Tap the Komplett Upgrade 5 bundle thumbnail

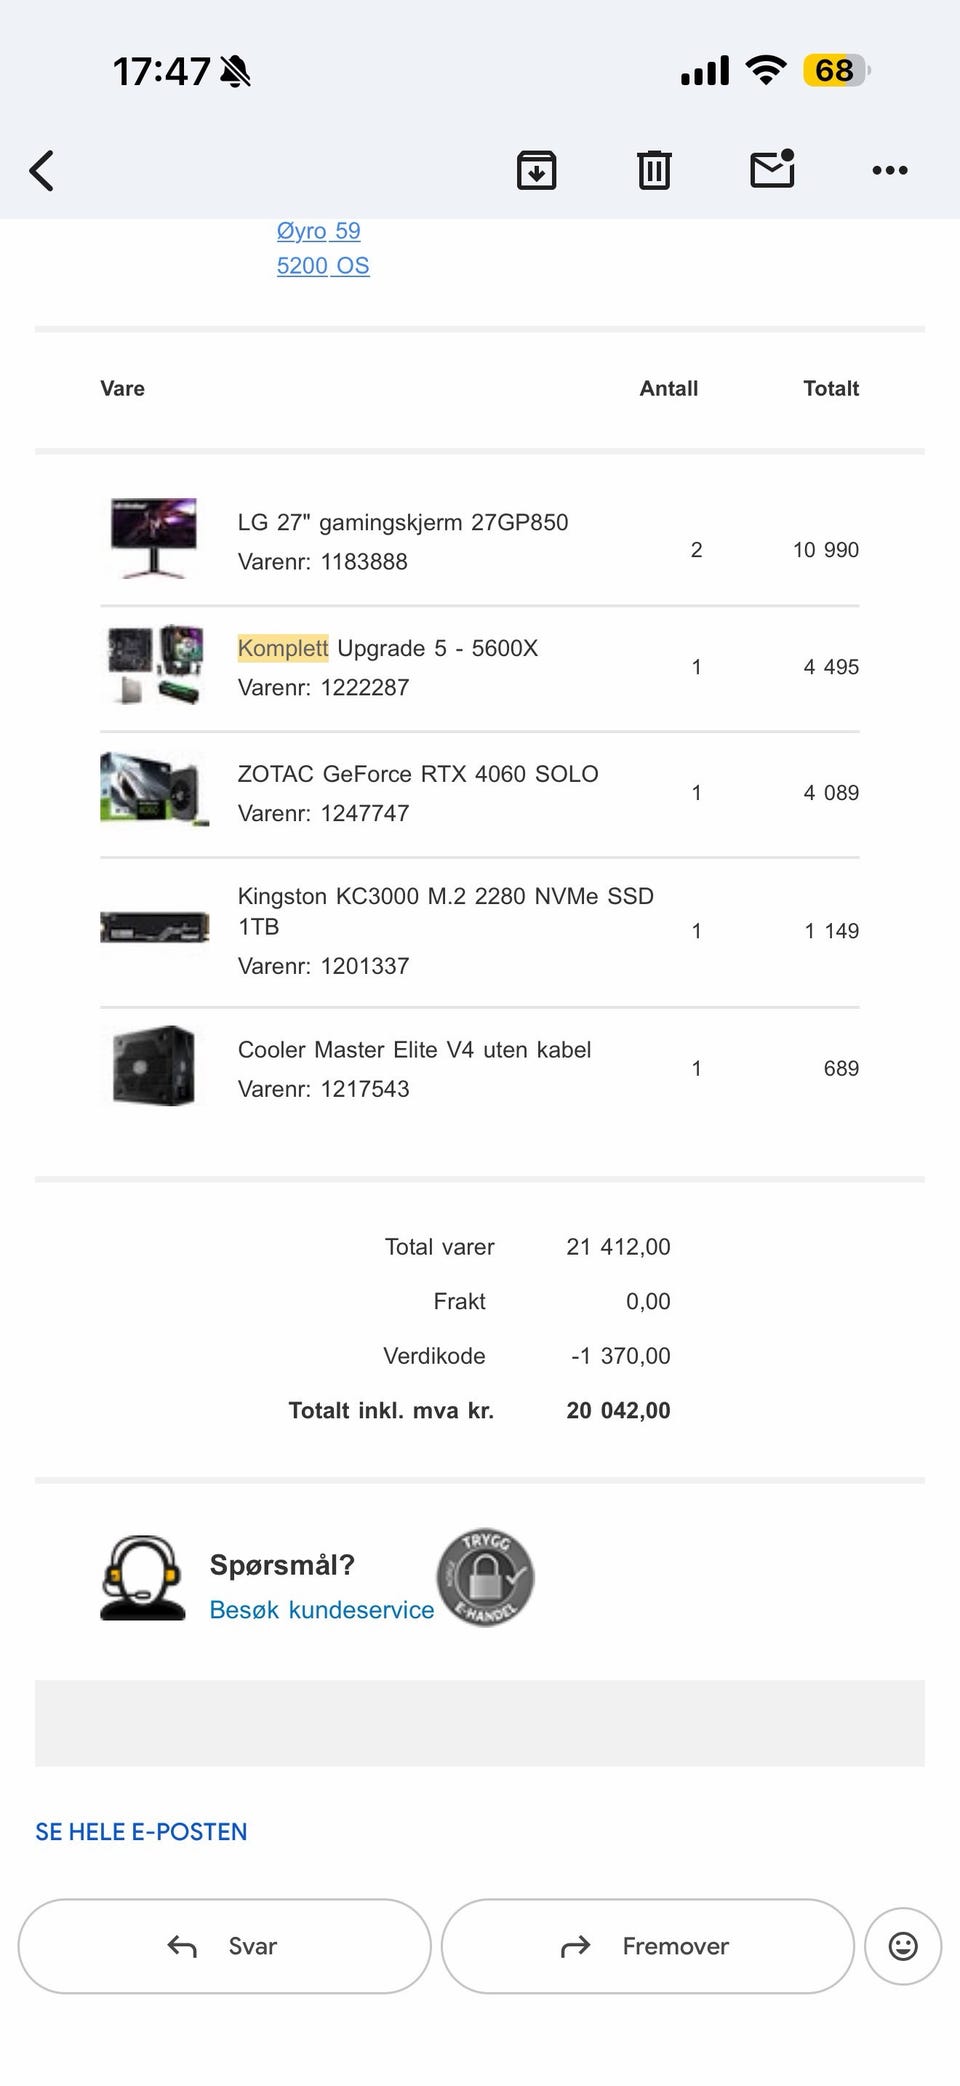[x=154, y=665]
